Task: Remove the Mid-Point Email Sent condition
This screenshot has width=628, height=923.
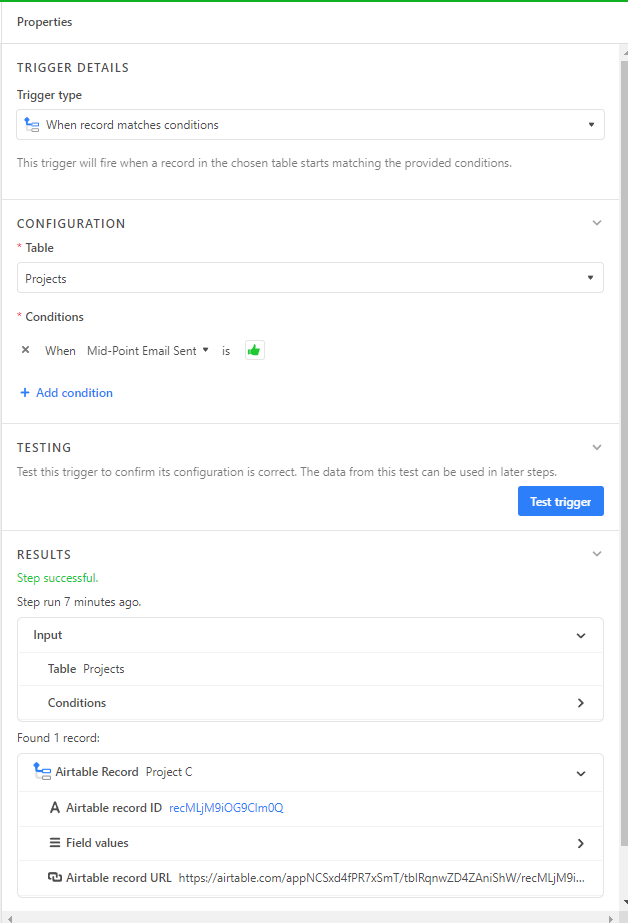Action: (25, 350)
